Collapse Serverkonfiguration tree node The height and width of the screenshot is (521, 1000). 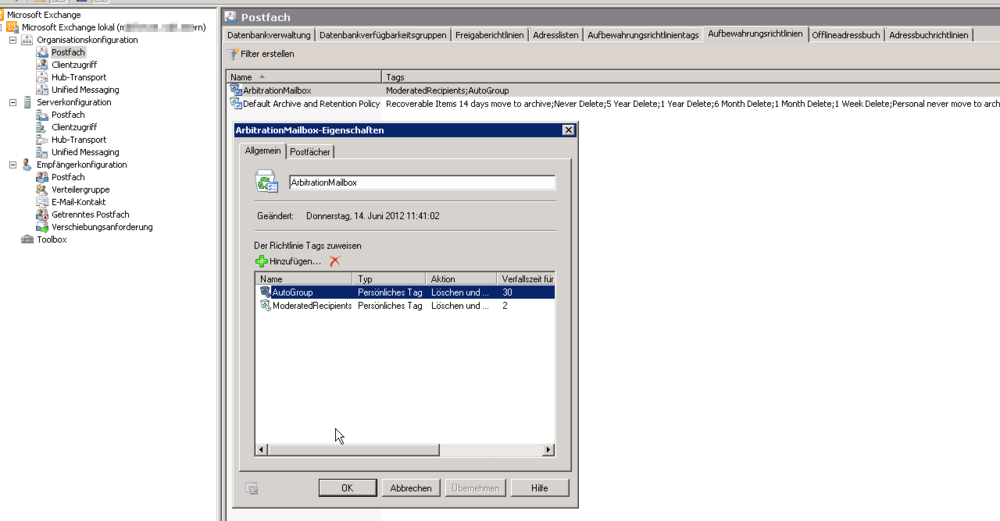click(x=13, y=102)
